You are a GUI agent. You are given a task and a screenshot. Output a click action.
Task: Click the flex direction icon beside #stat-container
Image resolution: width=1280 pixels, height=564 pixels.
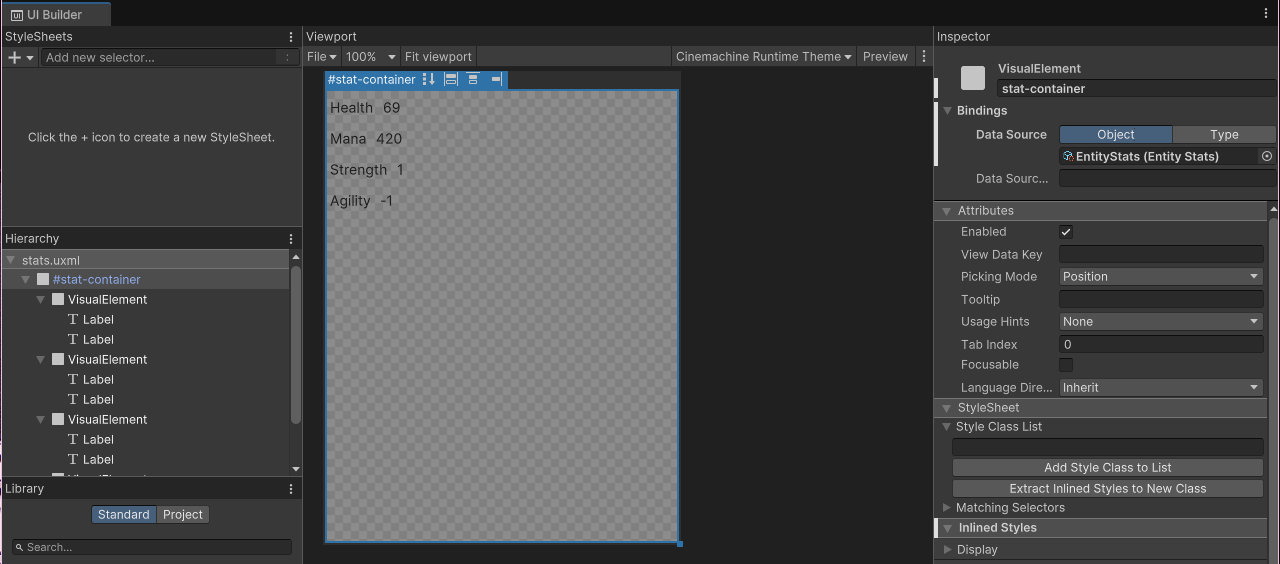[x=429, y=80]
